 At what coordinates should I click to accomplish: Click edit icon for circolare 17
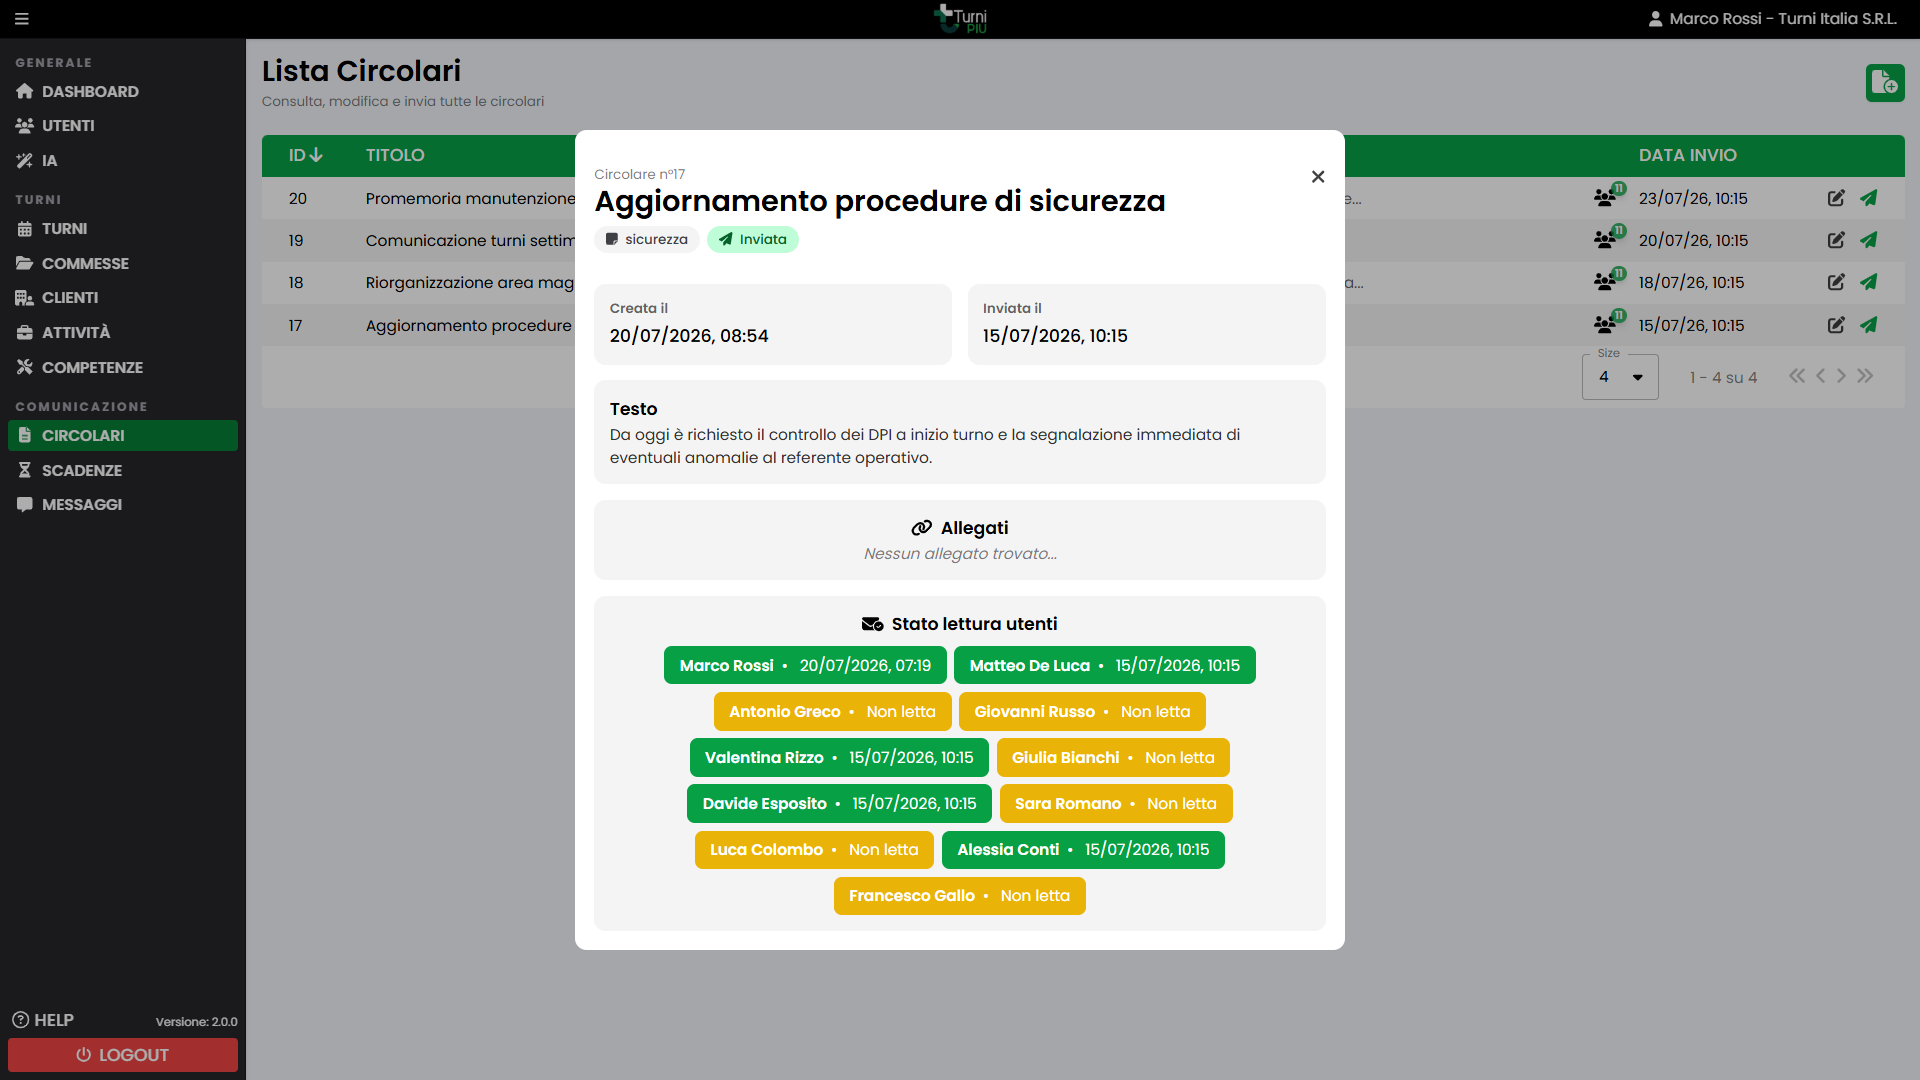click(x=1836, y=325)
